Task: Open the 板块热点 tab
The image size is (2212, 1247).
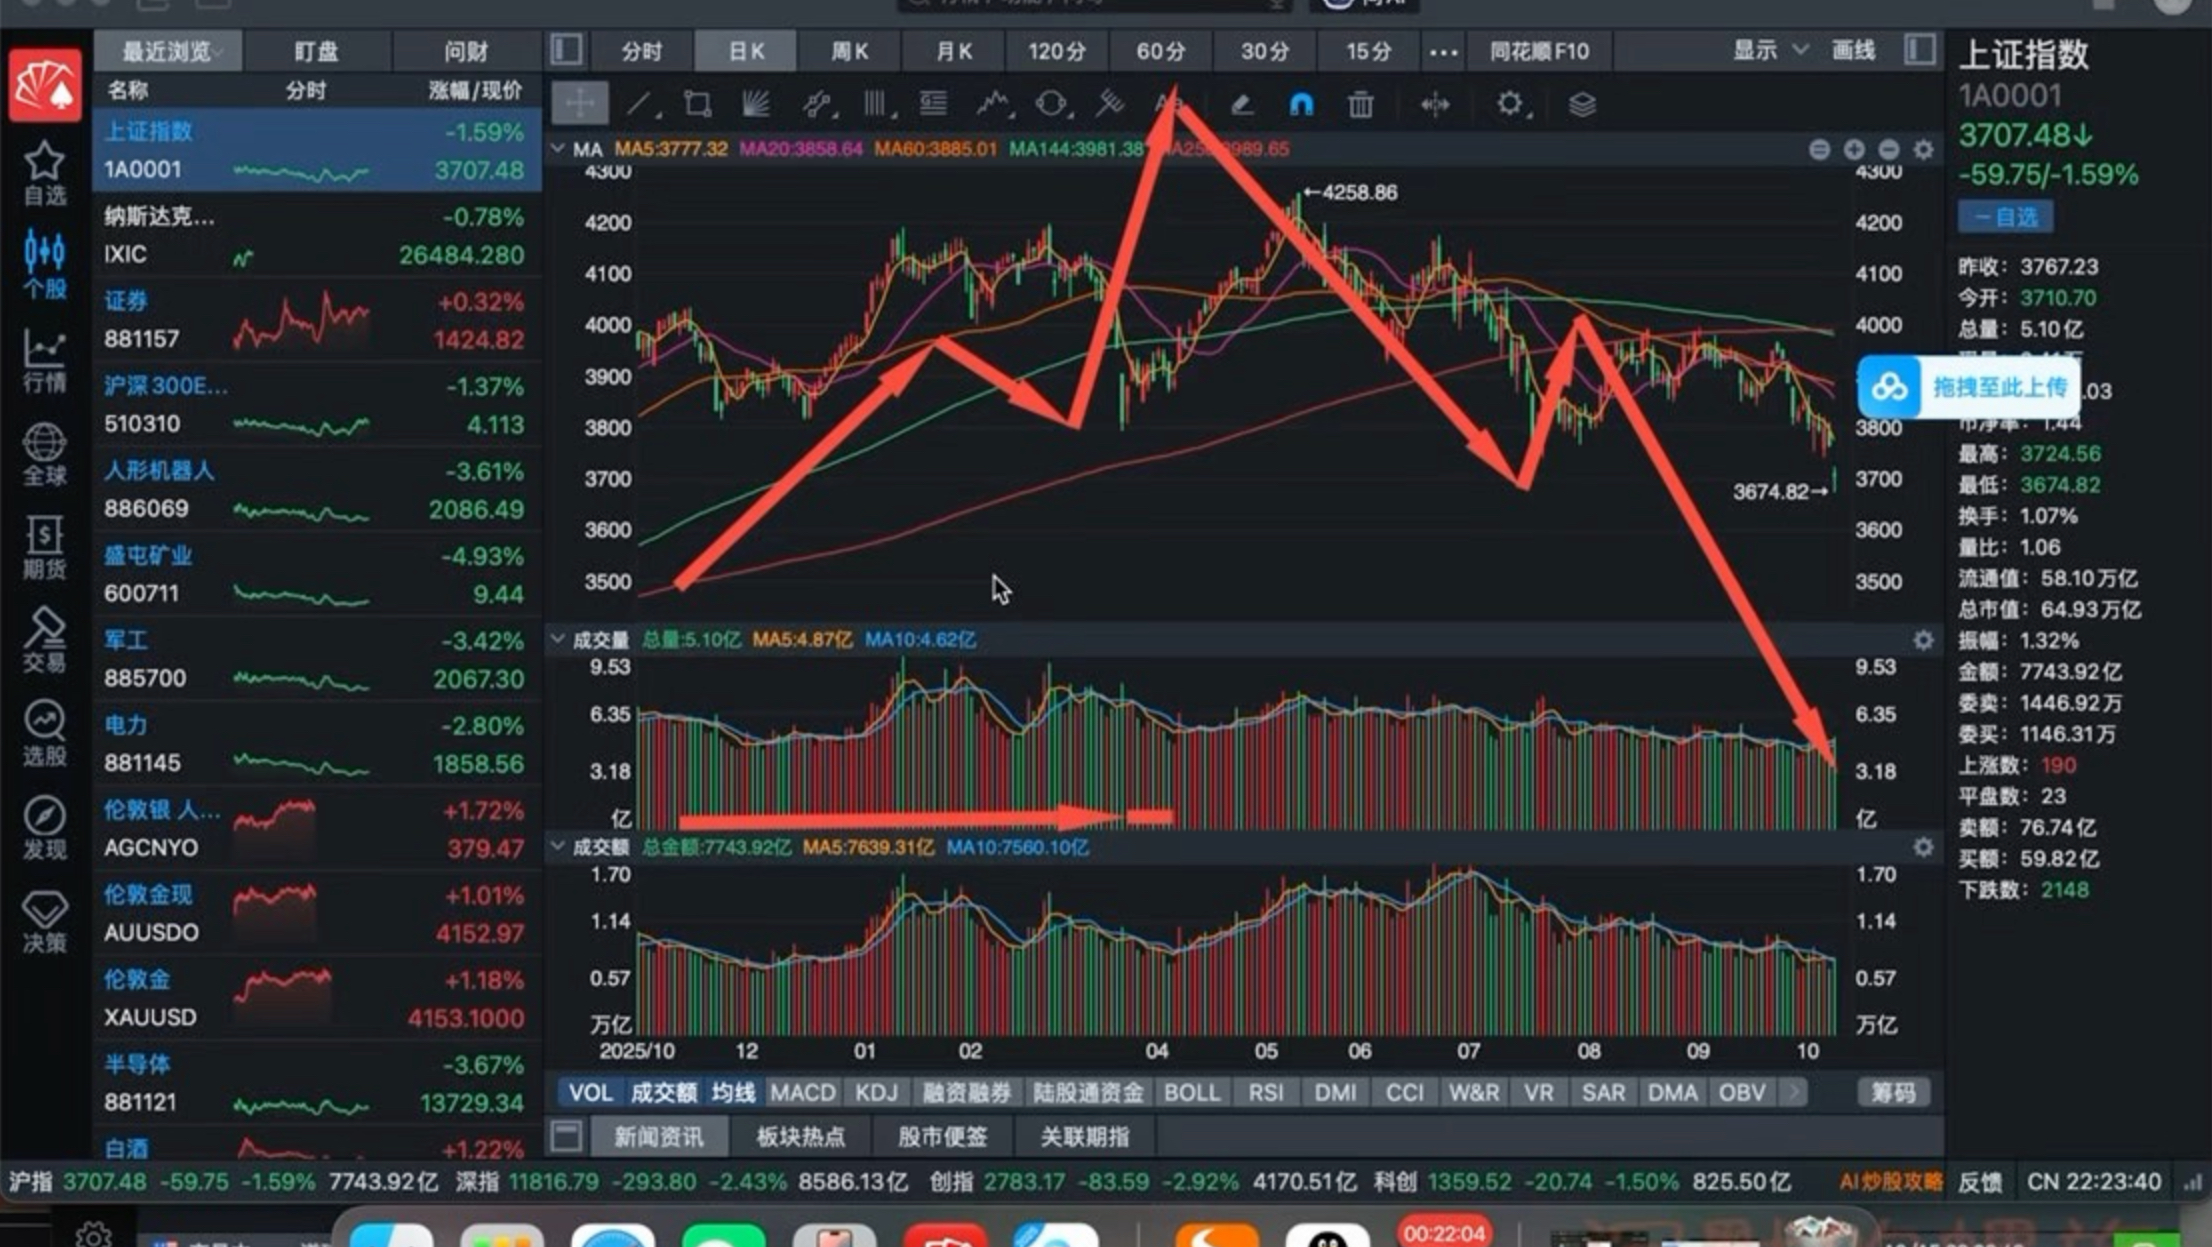Action: click(x=801, y=1136)
